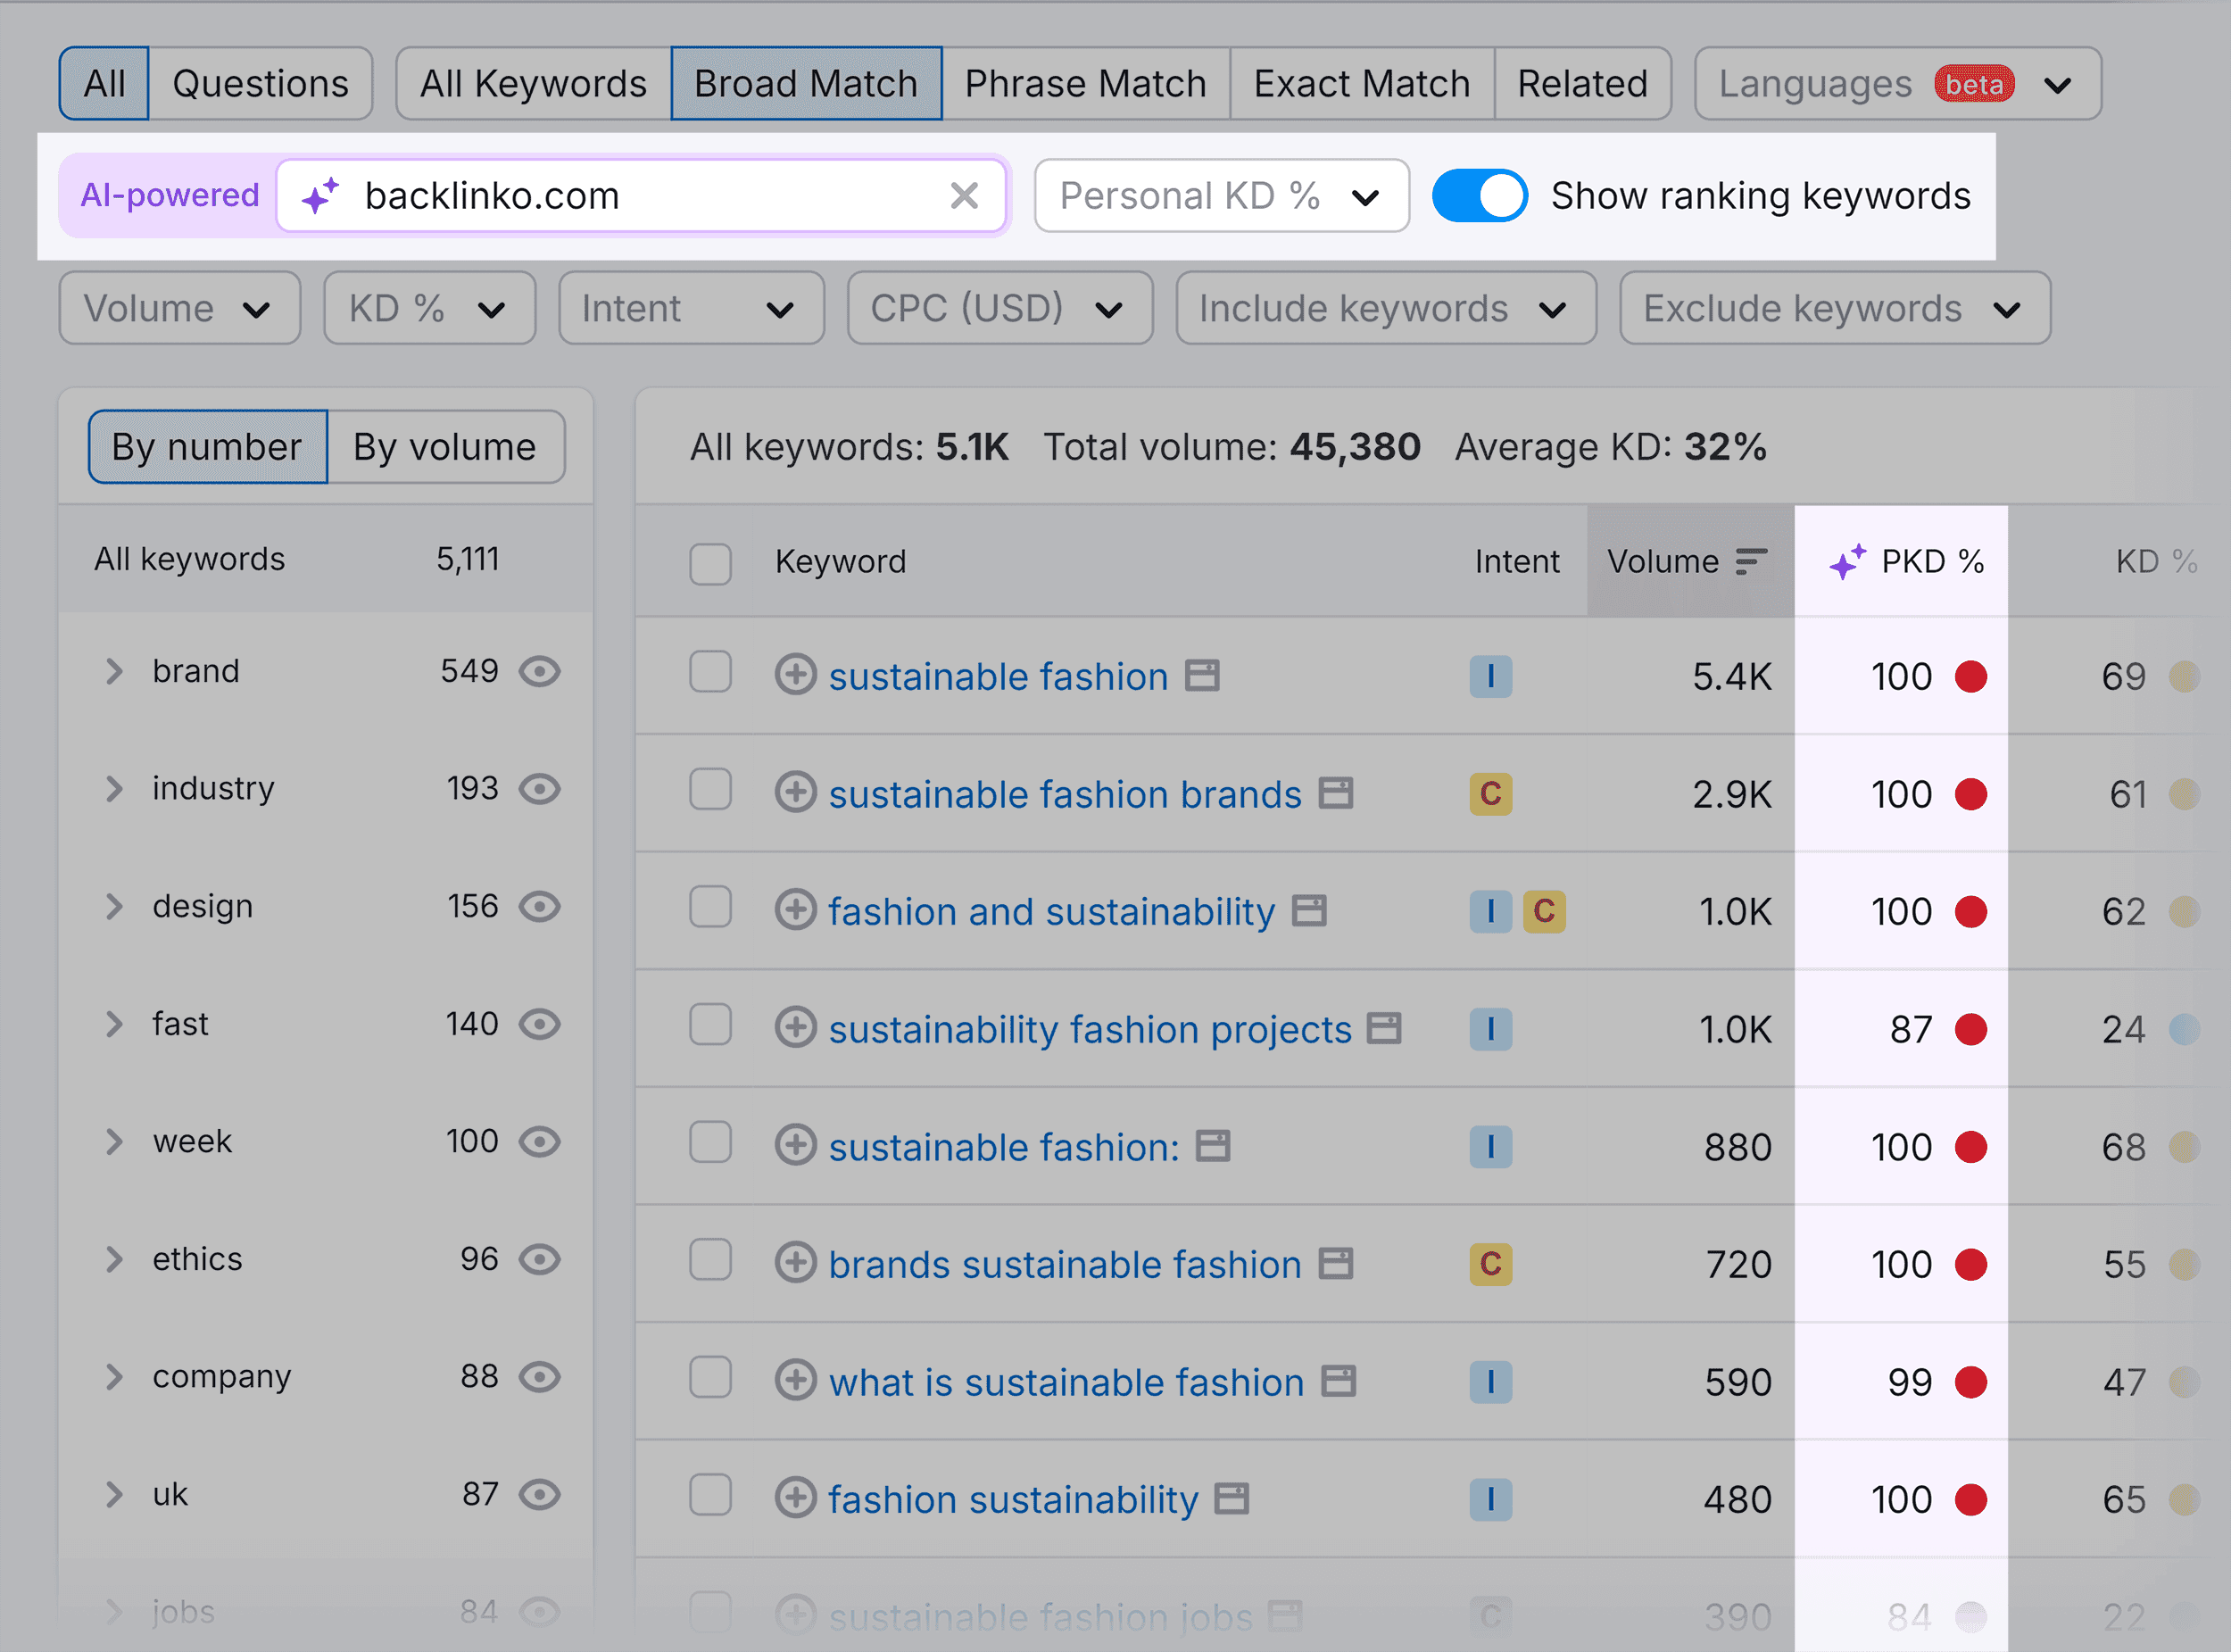
Task: Select By number grouping button
Action: (207, 447)
